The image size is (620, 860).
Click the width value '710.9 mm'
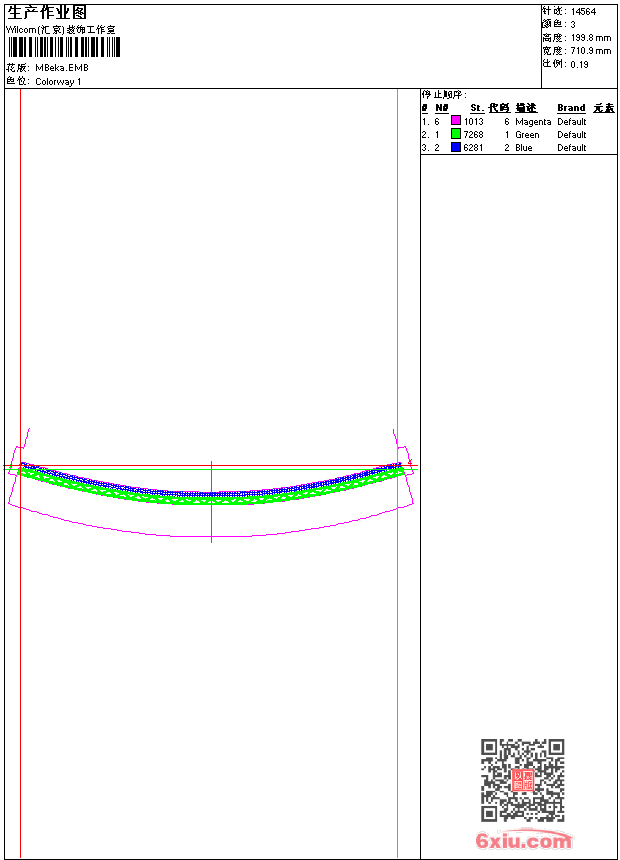tap(591, 51)
